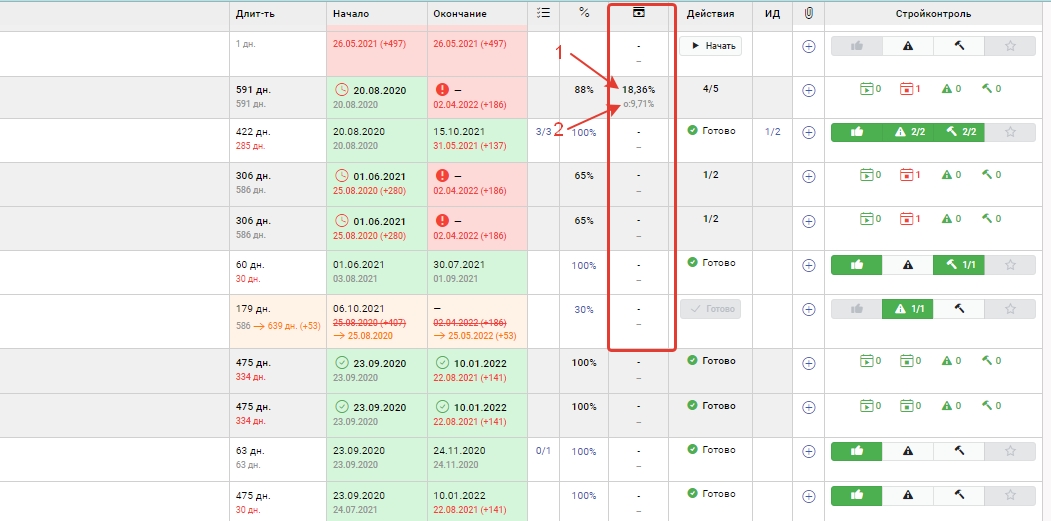
Task: Click green warning 1/1 in 179 дн. row
Action: point(908,310)
